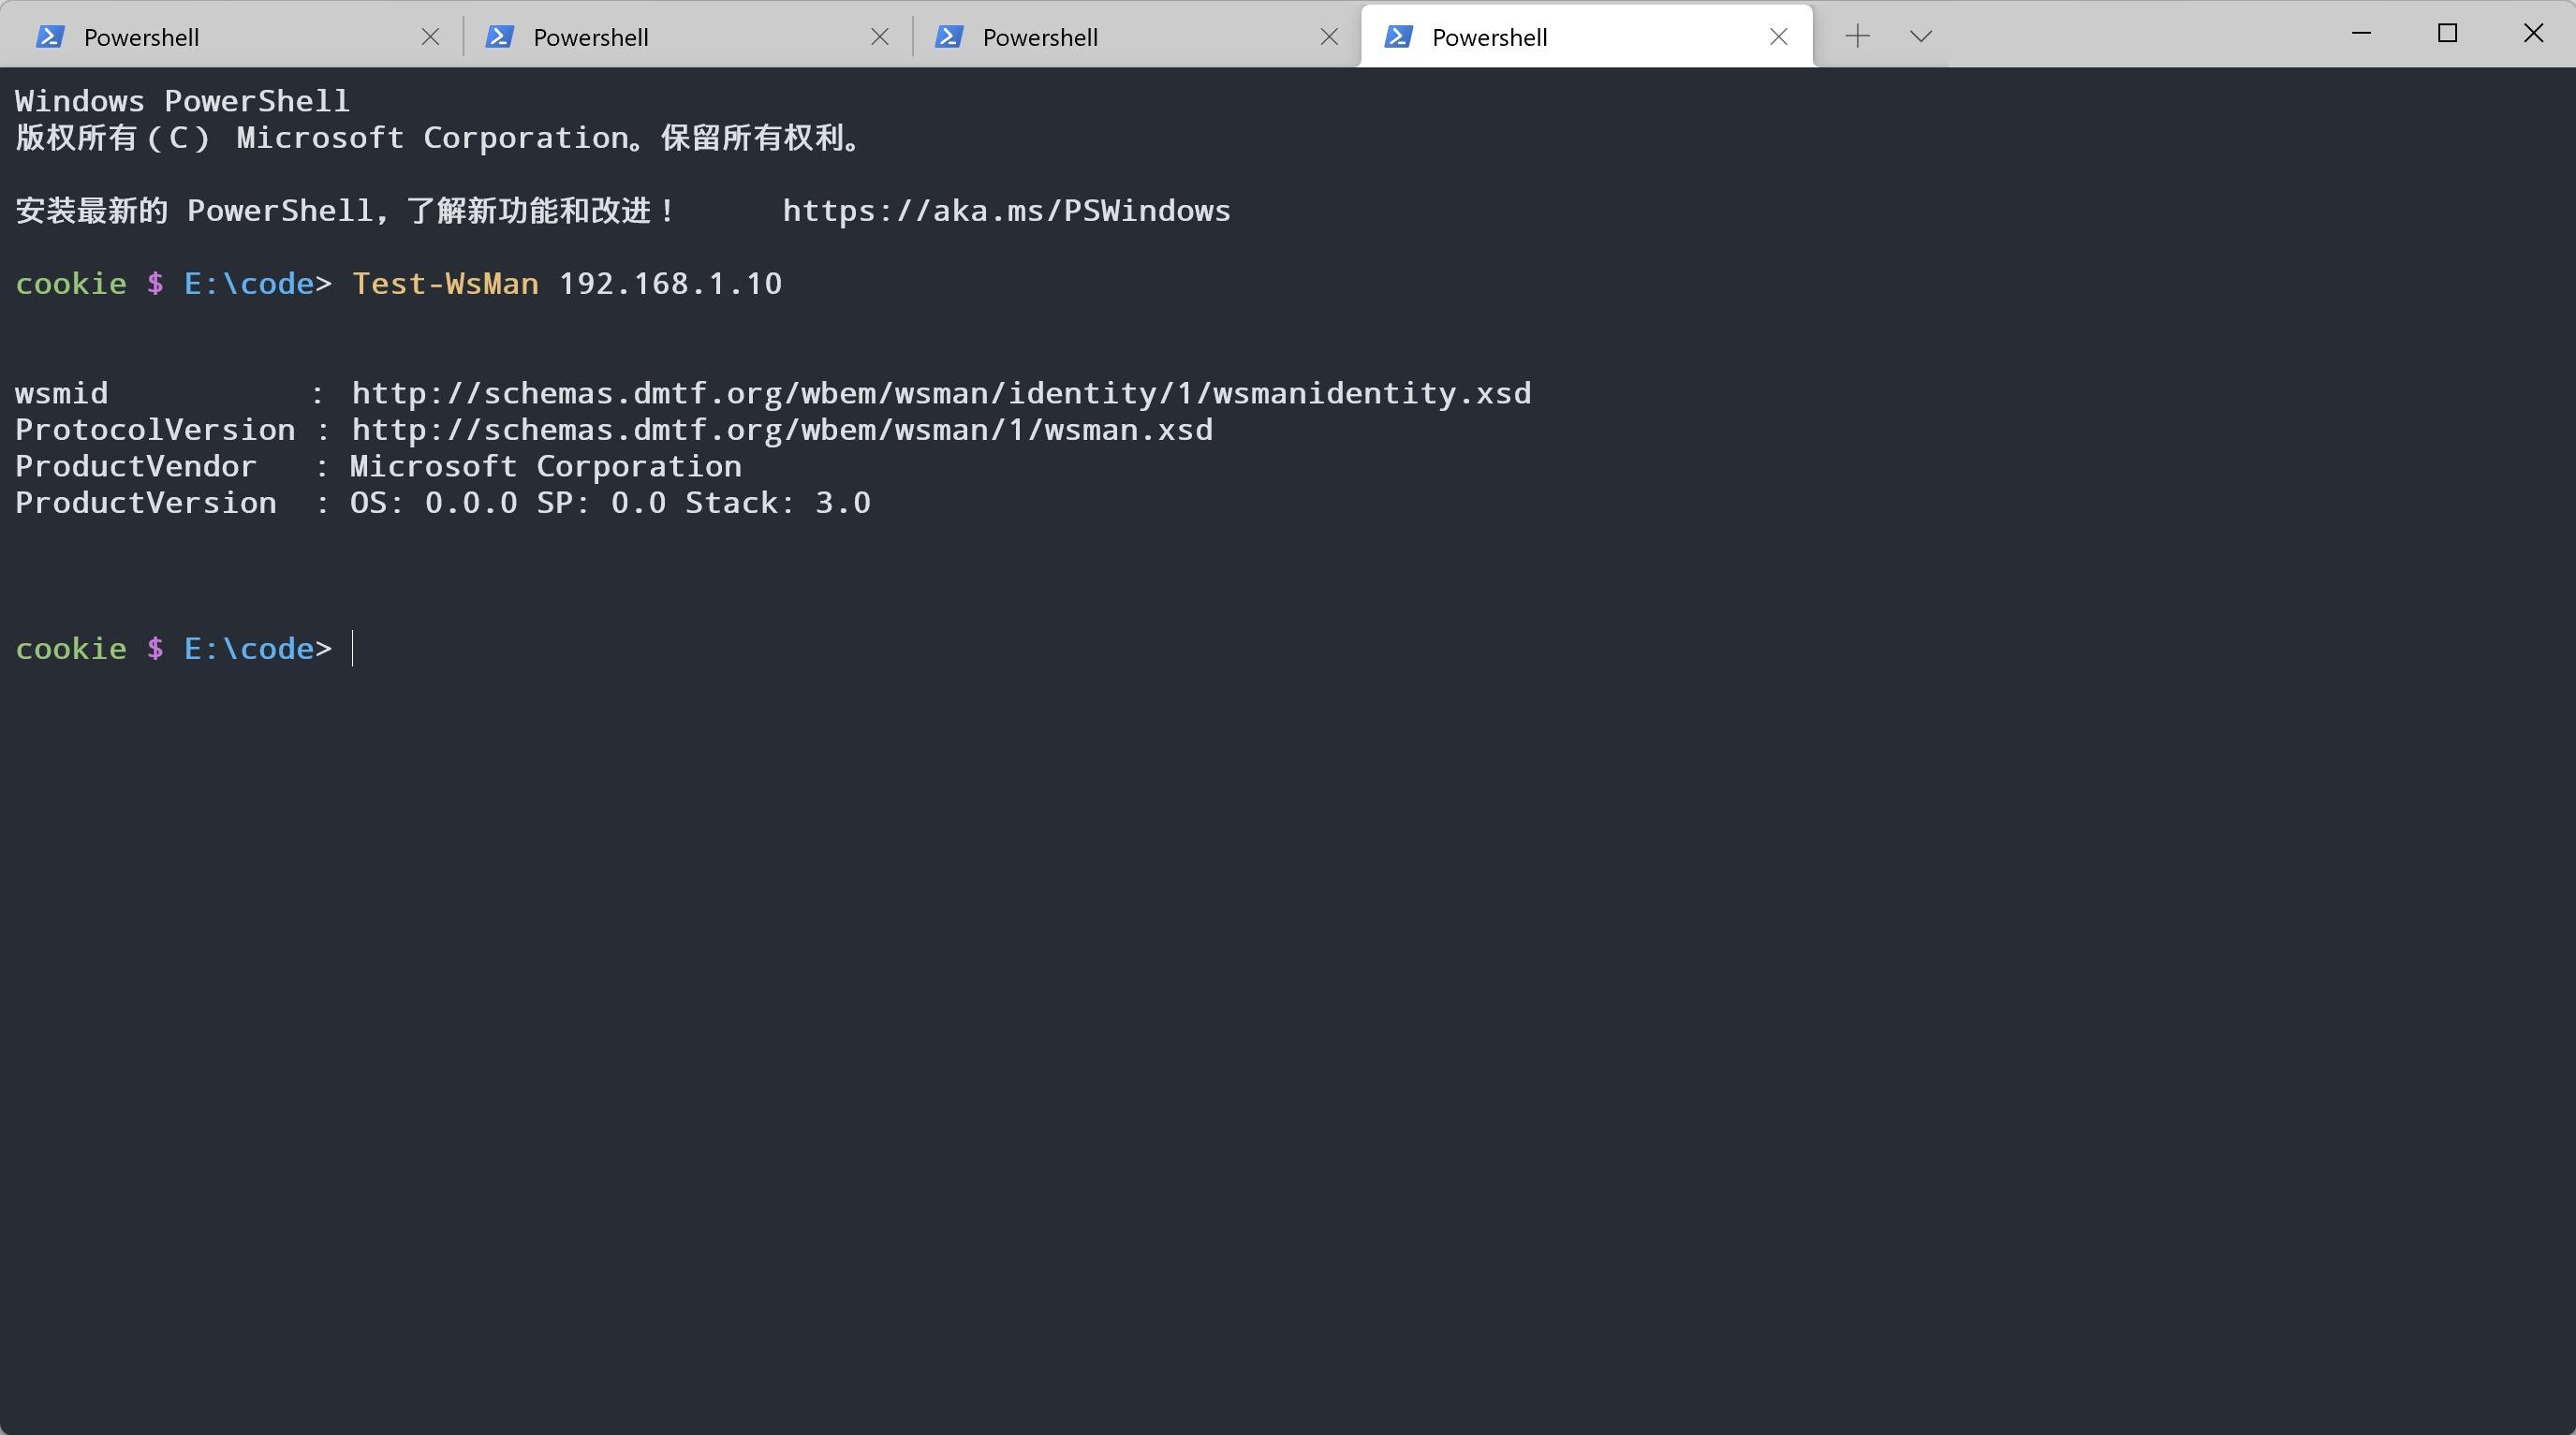
Task: Click the PowerShell icon on the first tab
Action: (50, 37)
